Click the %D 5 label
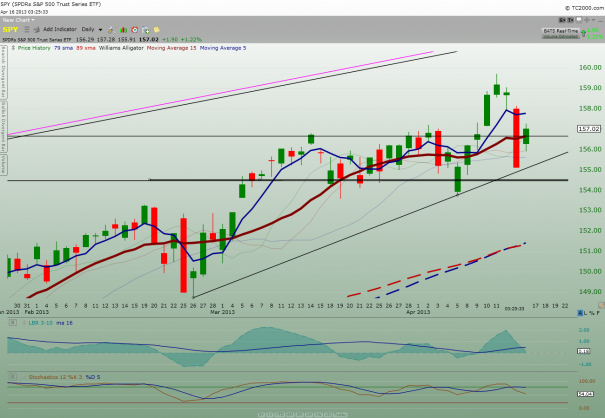 (93, 377)
